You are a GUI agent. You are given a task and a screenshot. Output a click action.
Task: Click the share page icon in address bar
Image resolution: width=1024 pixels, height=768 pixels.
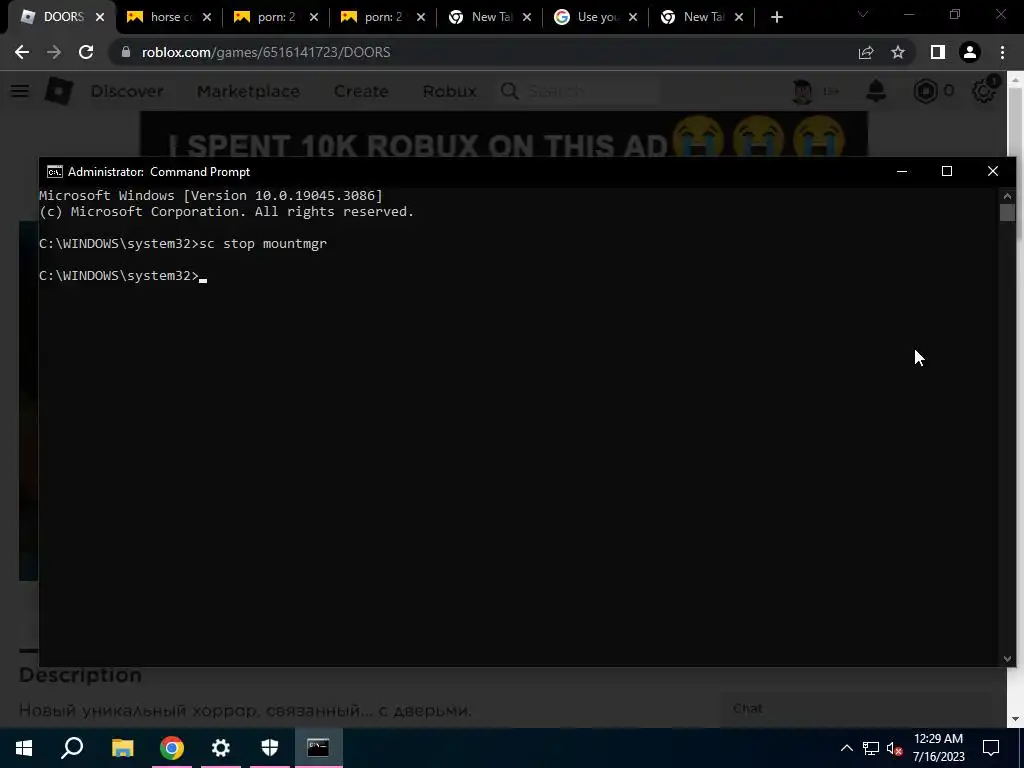coord(866,52)
